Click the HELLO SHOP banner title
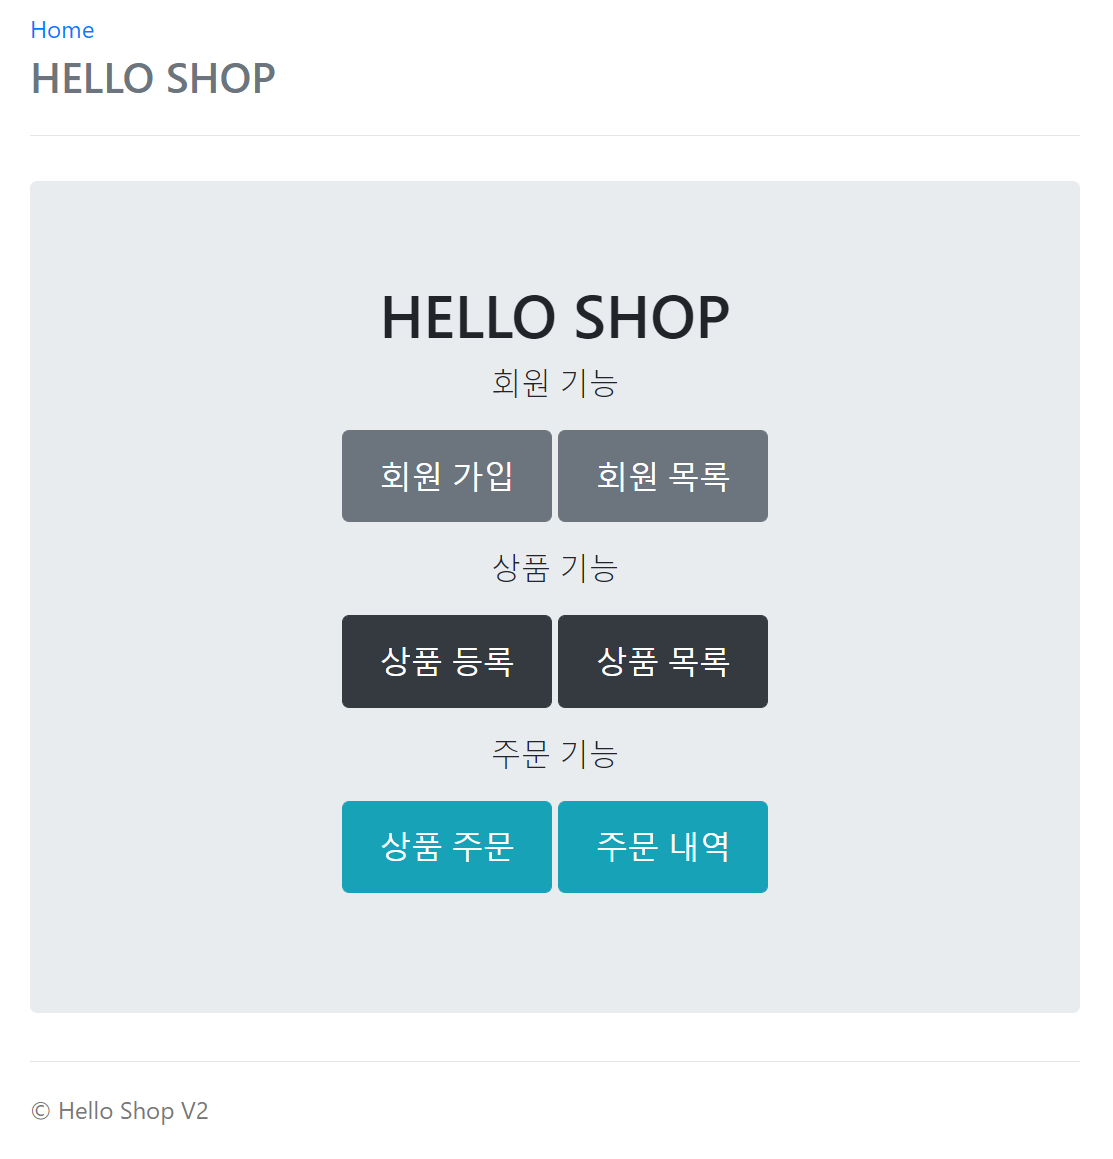Image resolution: width=1113 pixels, height=1159 pixels. tap(555, 317)
